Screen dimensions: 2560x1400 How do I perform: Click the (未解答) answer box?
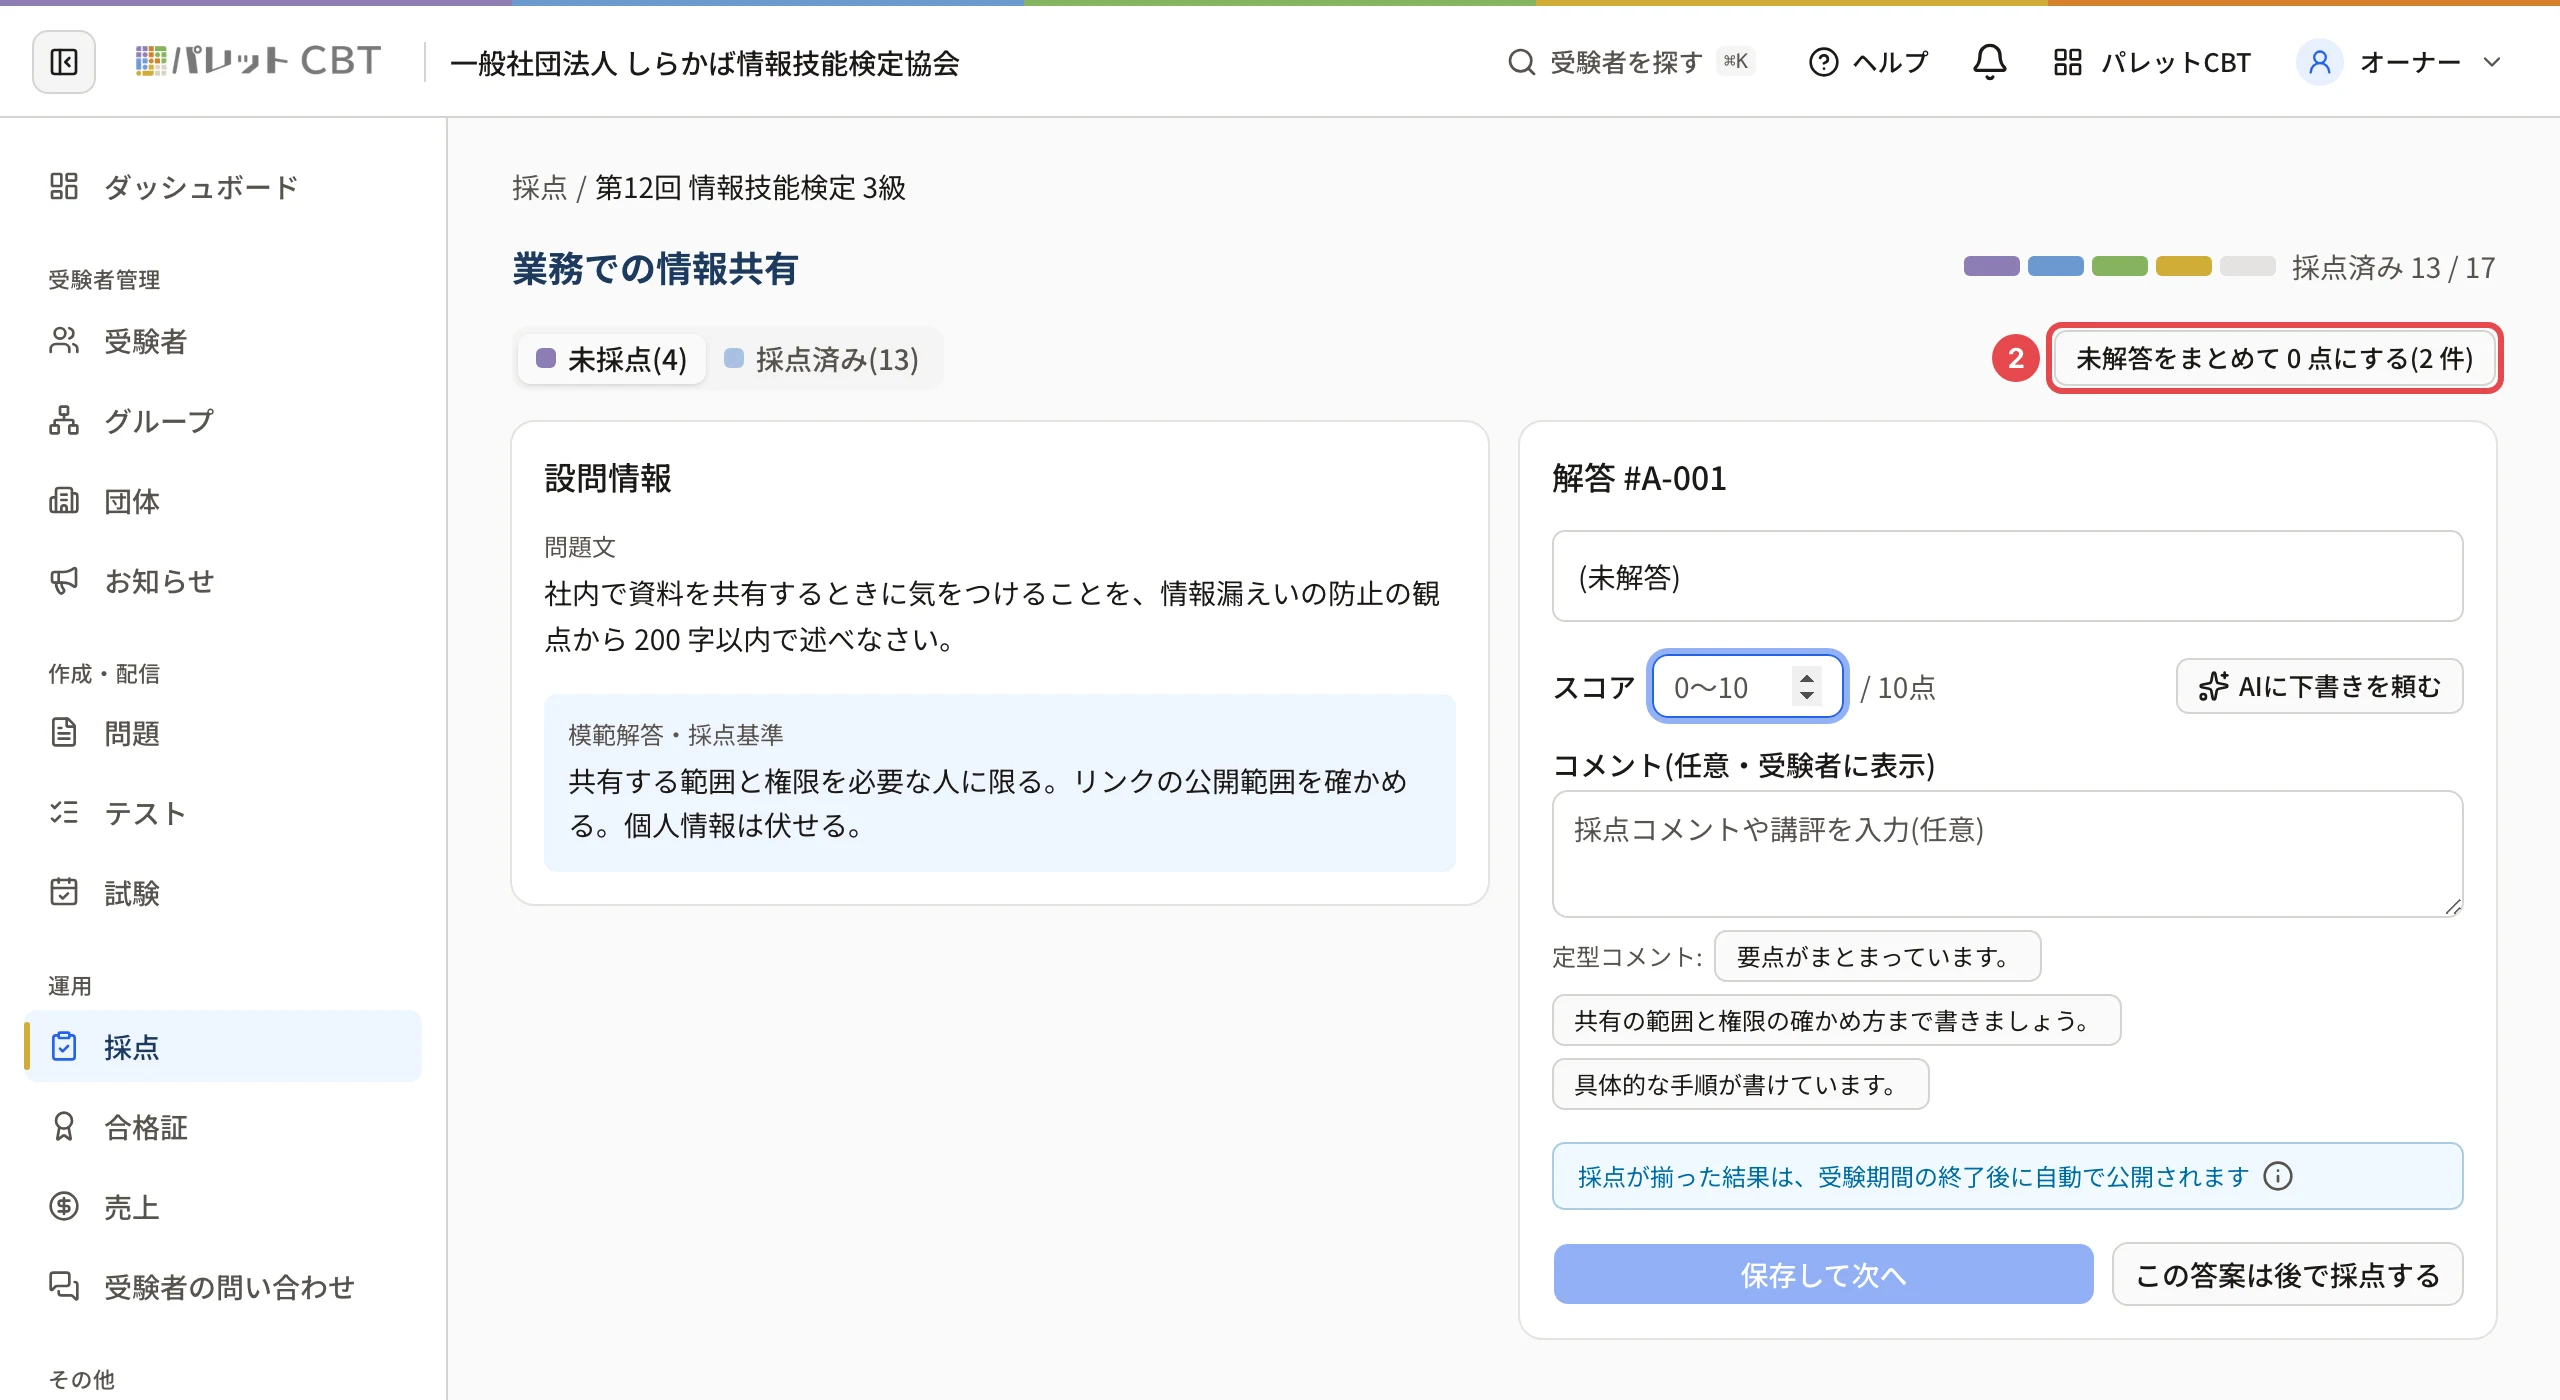click(2007, 576)
